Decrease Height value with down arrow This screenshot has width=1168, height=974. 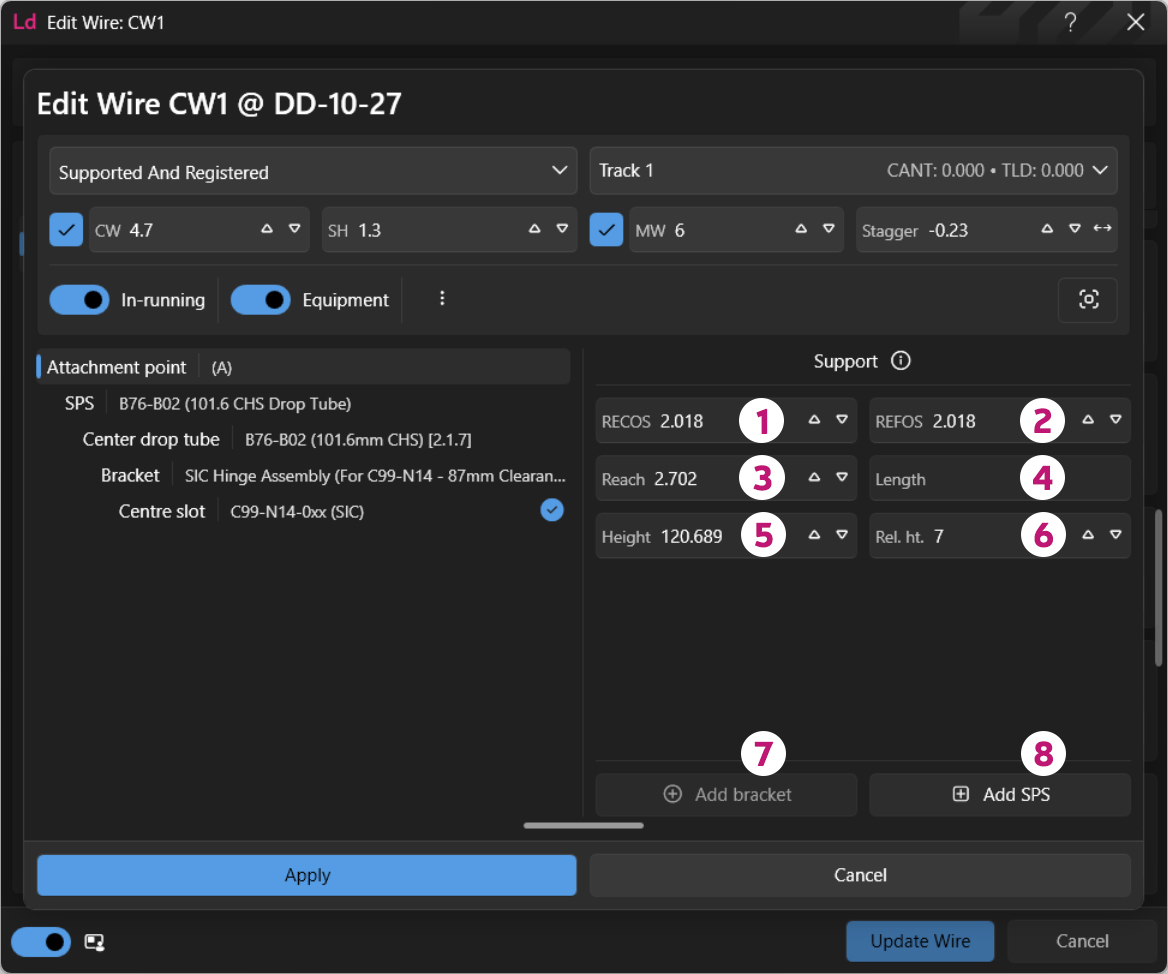pos(842,535)
